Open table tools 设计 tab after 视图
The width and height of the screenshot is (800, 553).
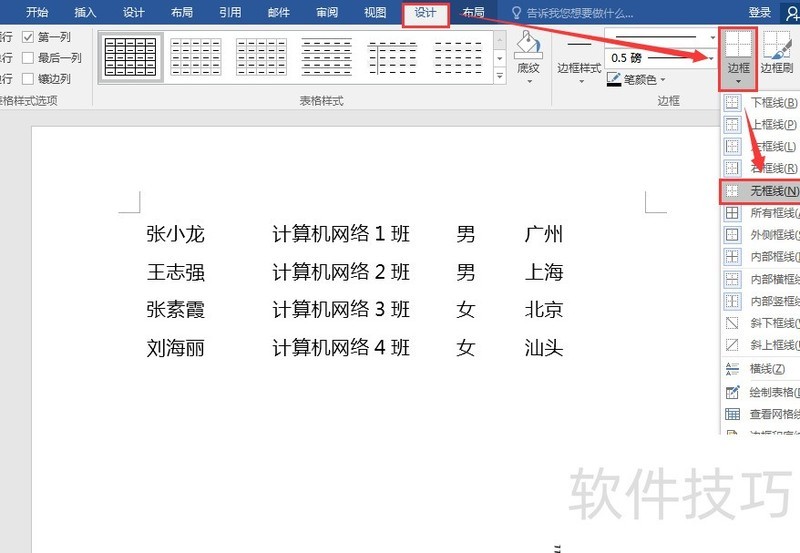pyautogui.click(x=426, y=13)
